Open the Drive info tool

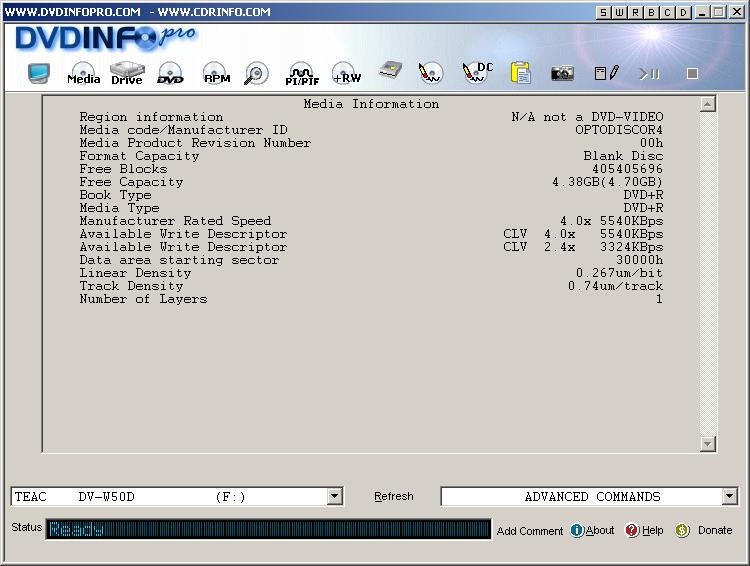pyautogui.click(x=127, y=73)
